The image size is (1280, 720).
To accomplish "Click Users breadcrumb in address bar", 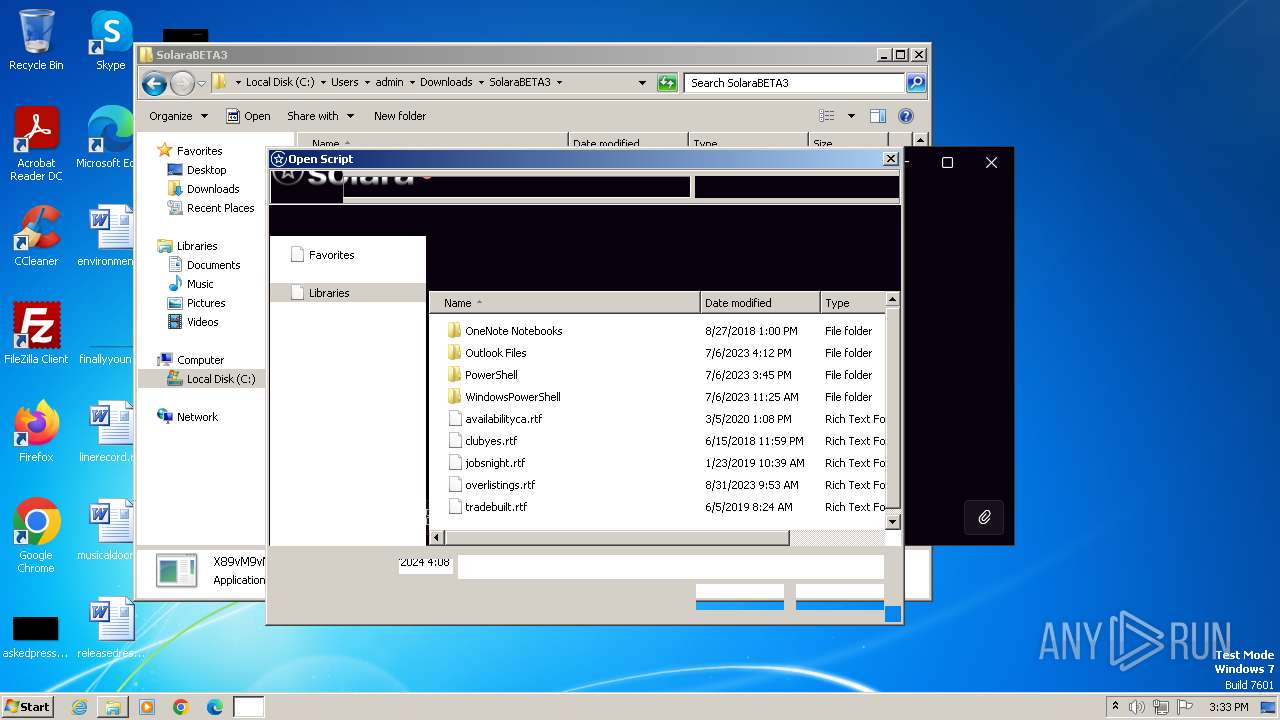I will pos(344,83).
